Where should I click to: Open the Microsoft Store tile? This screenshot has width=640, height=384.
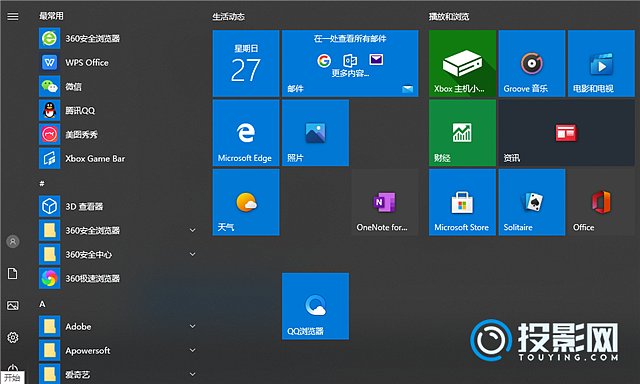coord(462,202)
